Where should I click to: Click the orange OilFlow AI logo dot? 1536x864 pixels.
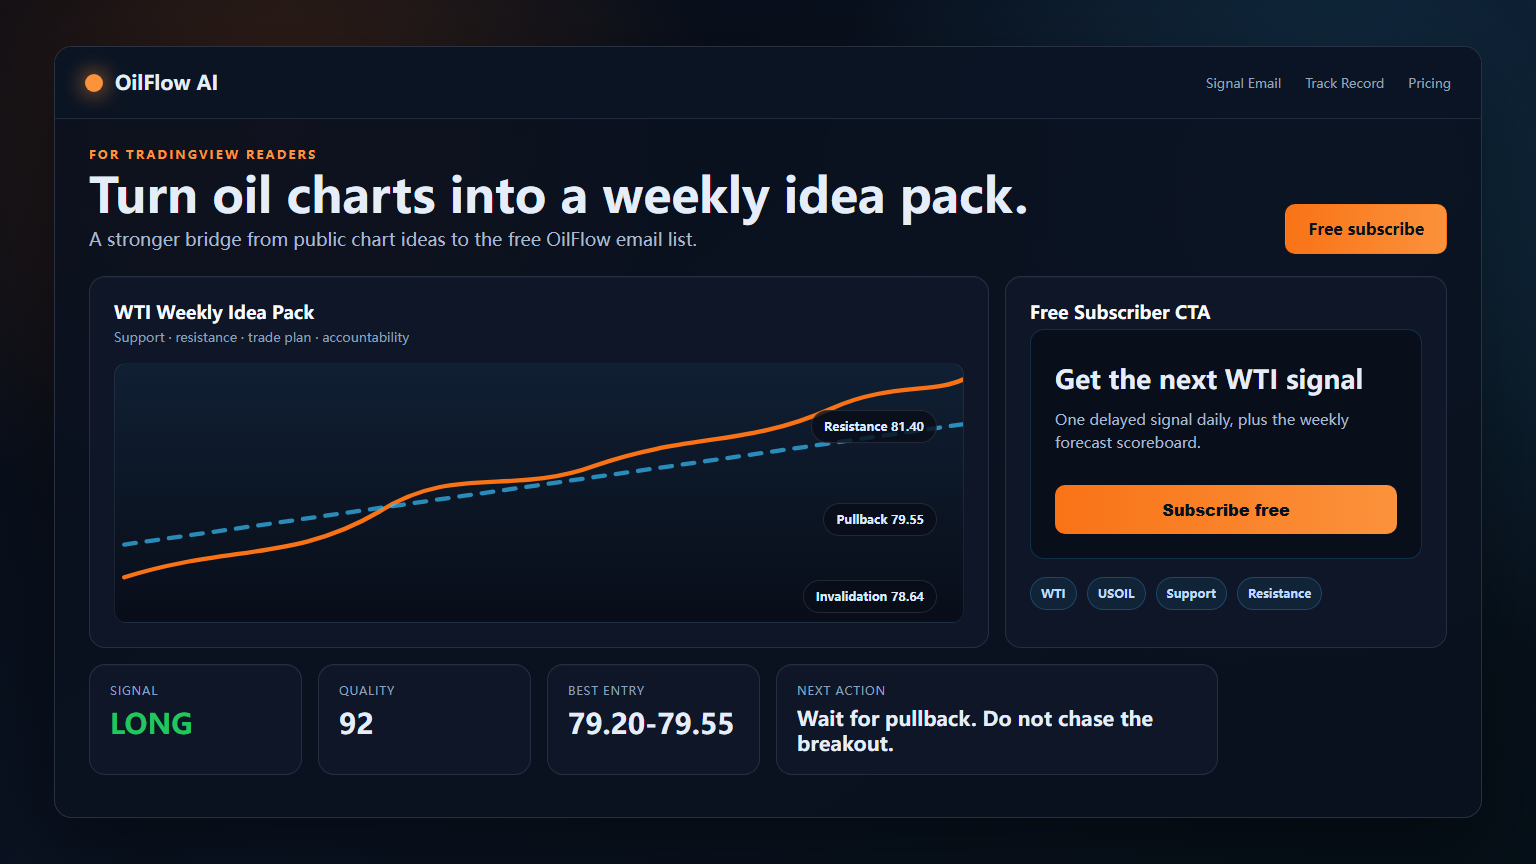(x=94, y=83)
